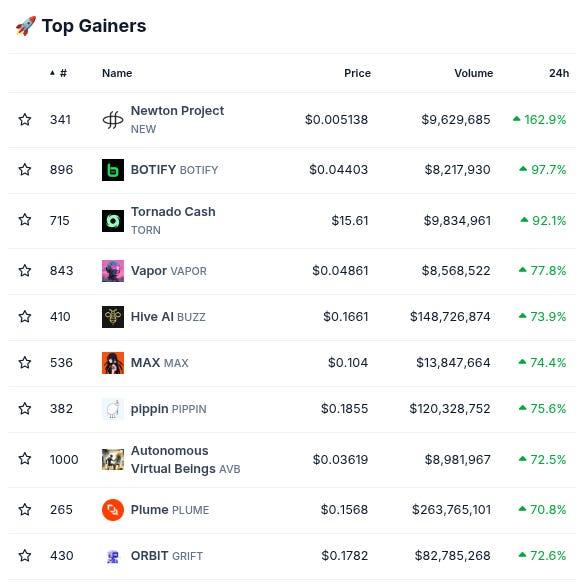Star Newton Project as favorite
The image size is (580, 583).
tap(25, 119)
